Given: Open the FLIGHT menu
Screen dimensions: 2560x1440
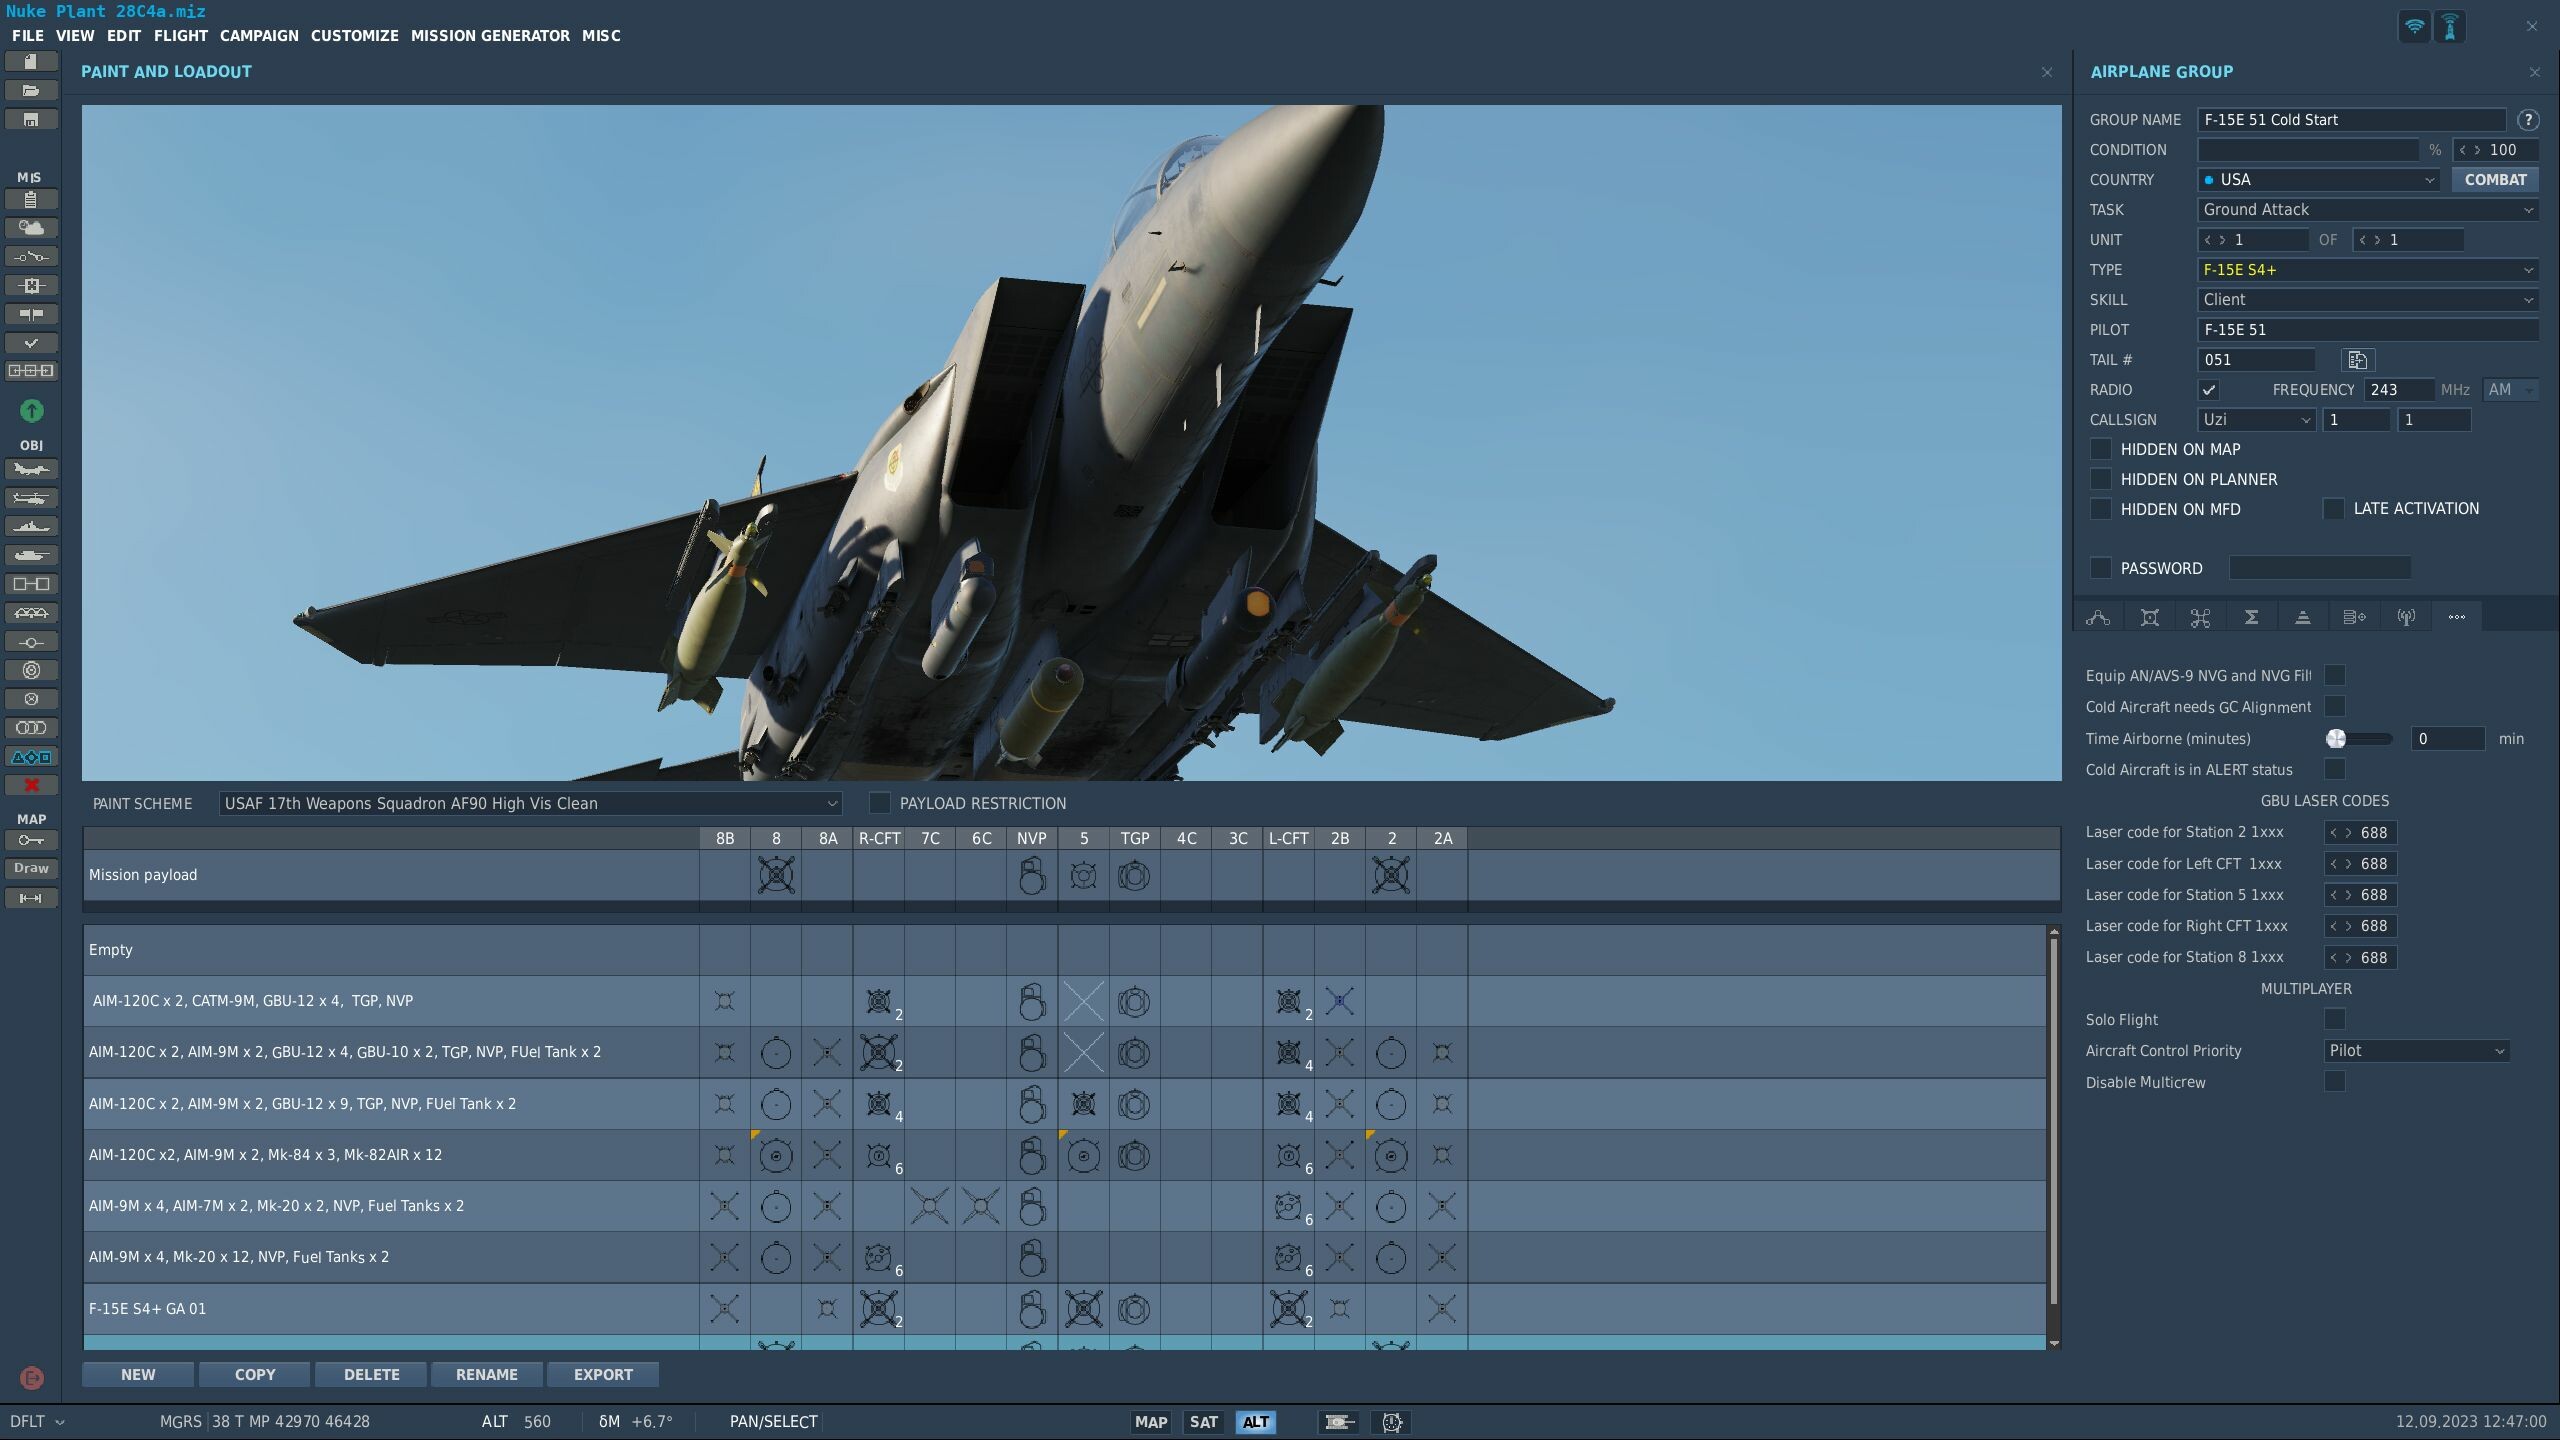Looking at the screenshot, I should pos(181,36).
